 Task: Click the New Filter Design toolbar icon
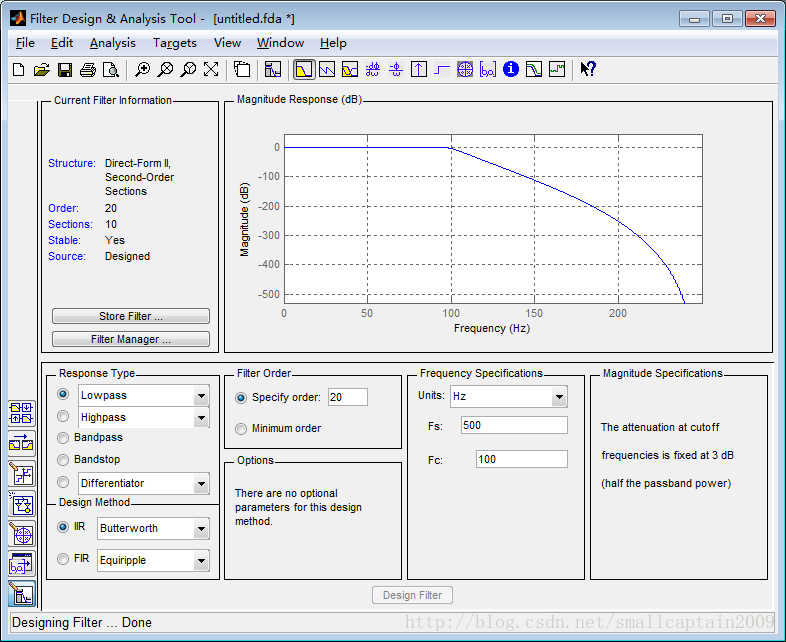pos(19,69)
